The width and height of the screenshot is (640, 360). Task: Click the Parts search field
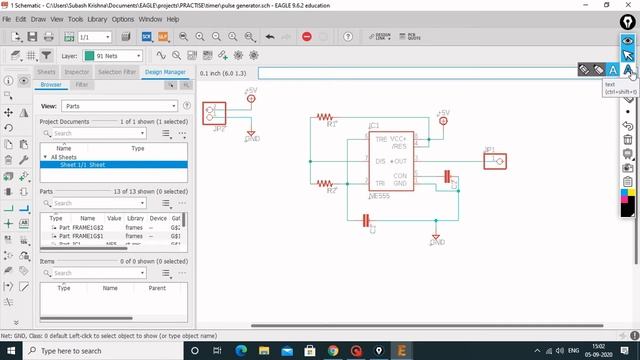click(x=94, y=203)
